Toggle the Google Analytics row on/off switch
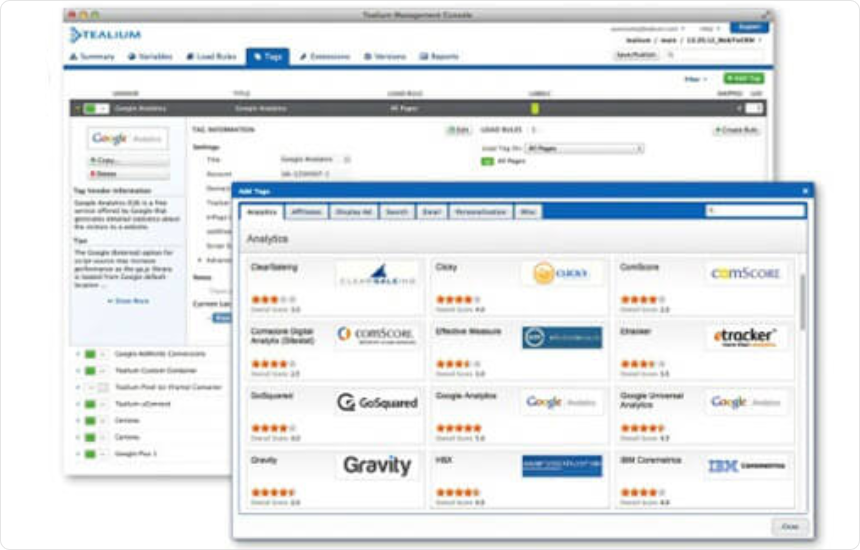 point(97,109)
